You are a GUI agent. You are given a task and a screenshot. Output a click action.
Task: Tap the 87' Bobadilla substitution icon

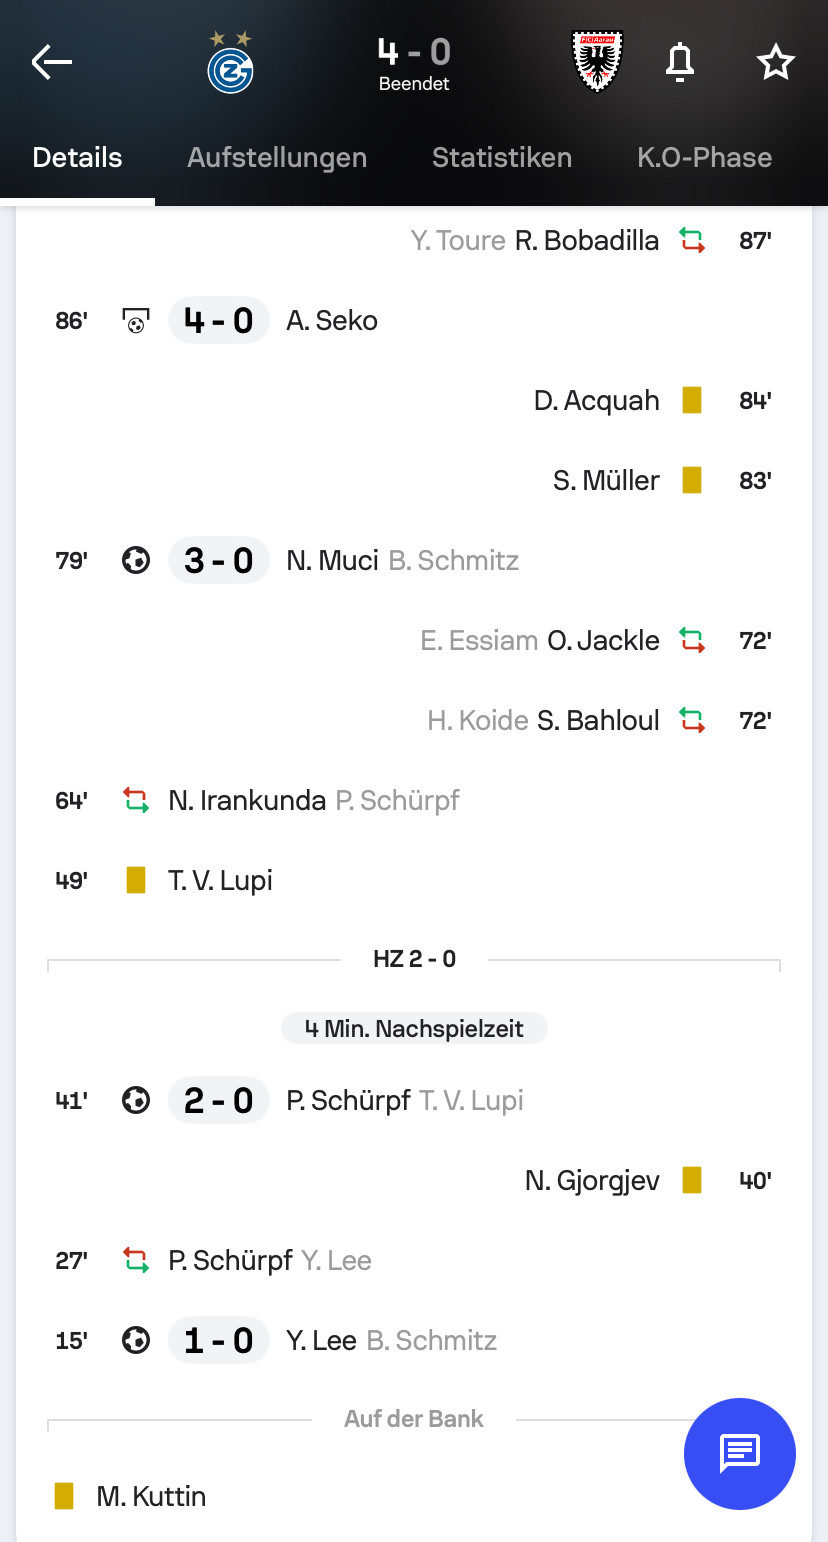point(691,240)
